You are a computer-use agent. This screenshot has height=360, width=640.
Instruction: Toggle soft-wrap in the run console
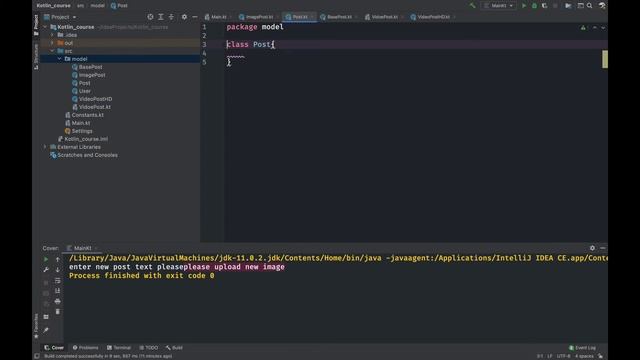(58, 280)
